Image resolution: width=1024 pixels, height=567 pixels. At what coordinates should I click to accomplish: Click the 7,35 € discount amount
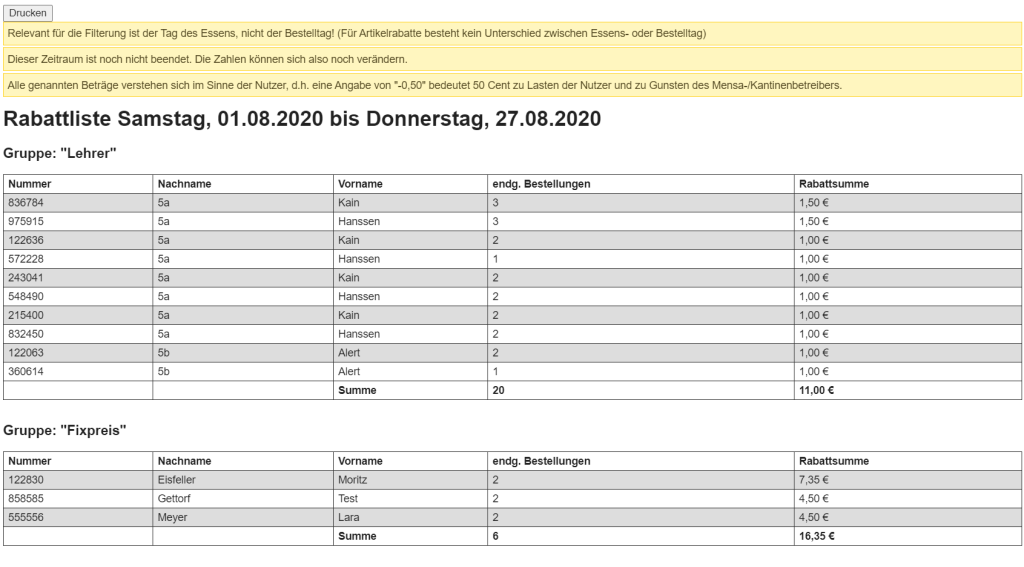coord(814,480)
